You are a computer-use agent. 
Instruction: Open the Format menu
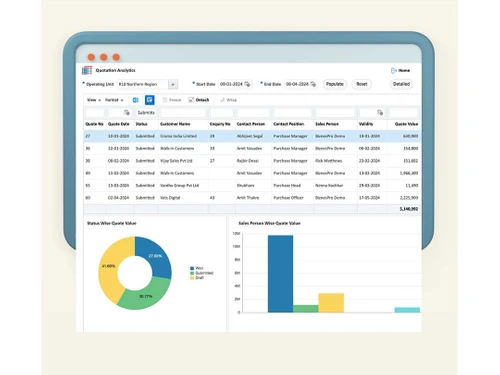coord(114,100)
